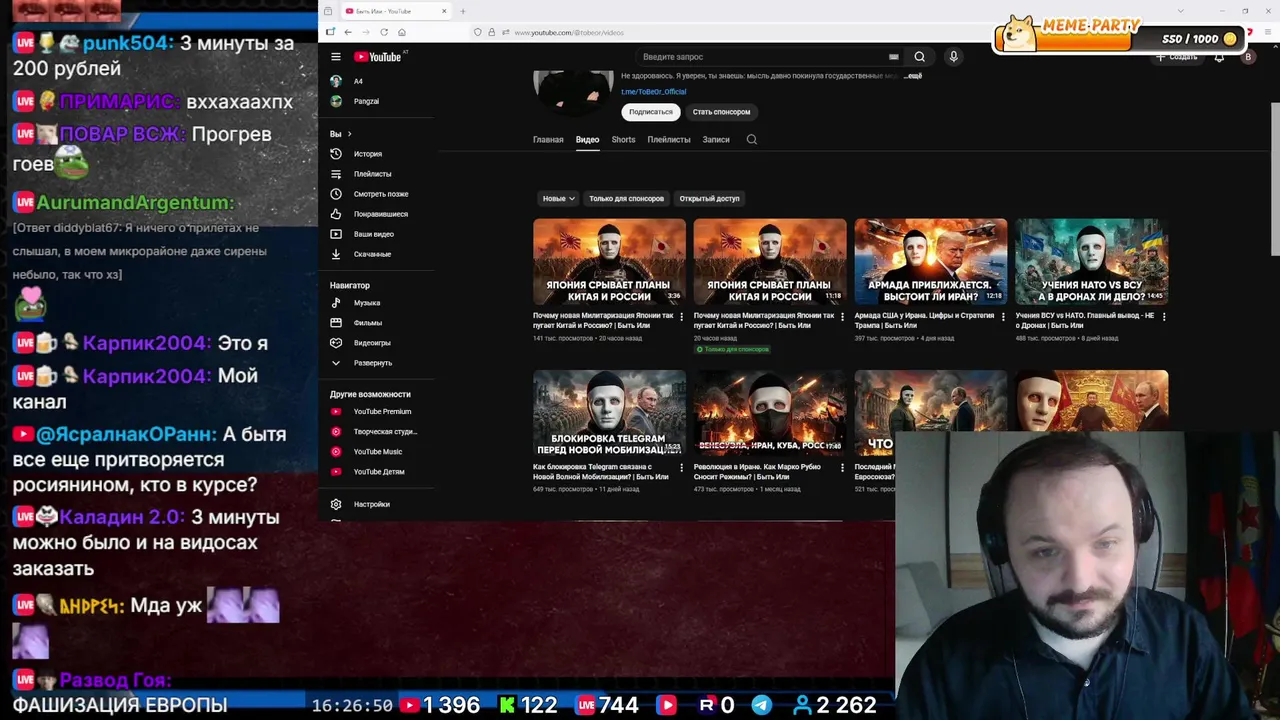1280x720 pixels.
Task: Expand the Вы section chevron
Action: tap(348, 134)
